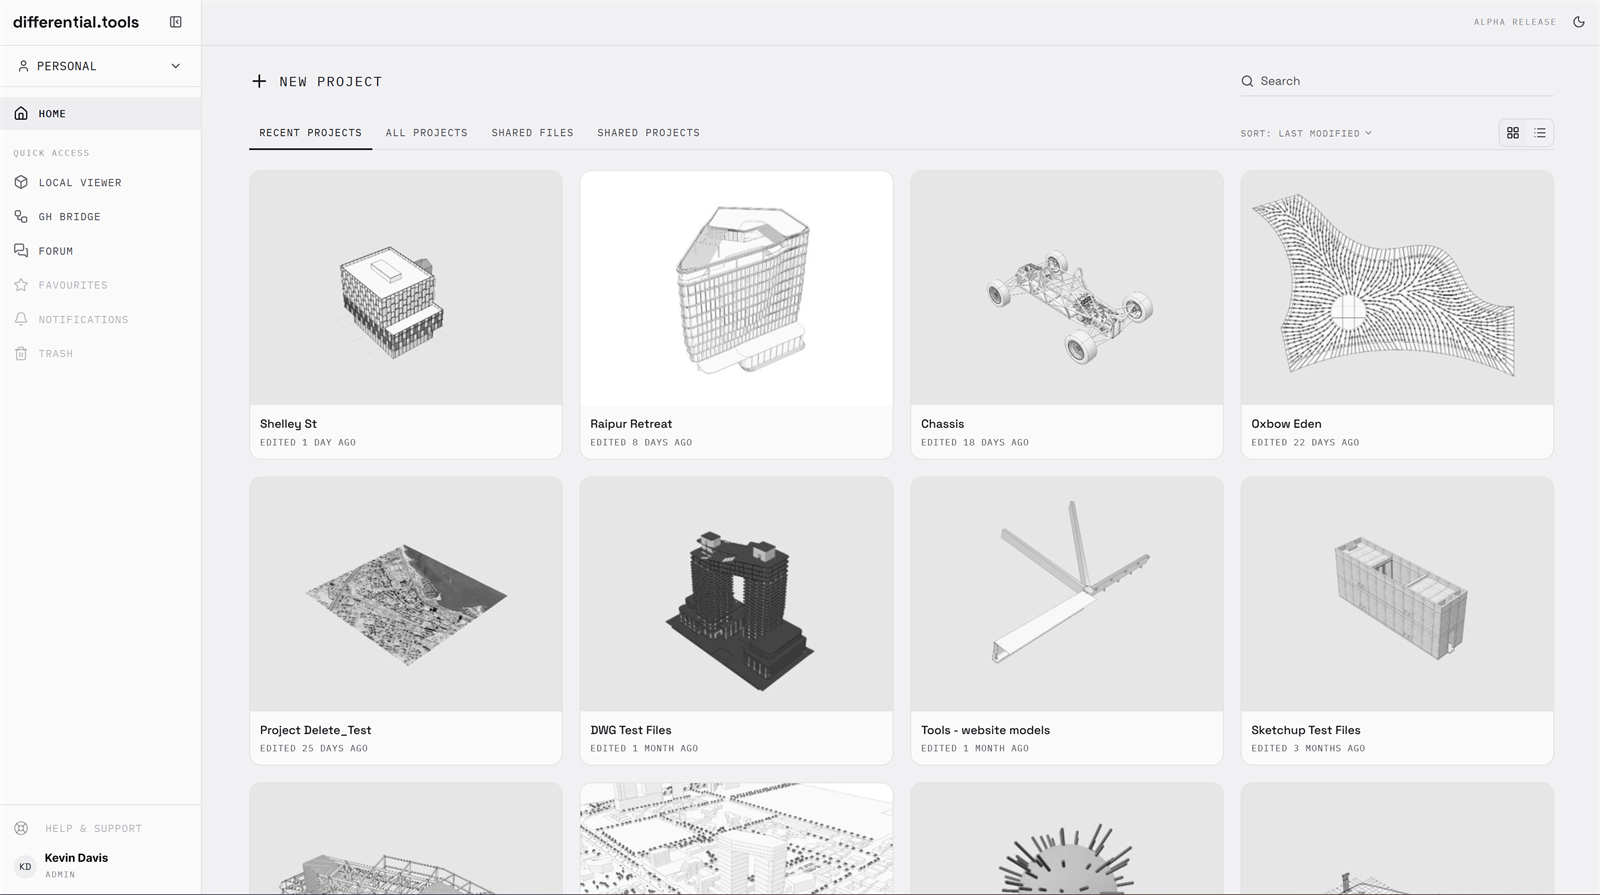Click Oxbow Eden project title
This screenshot has height=895, width=1600.
click(1286, 424)
